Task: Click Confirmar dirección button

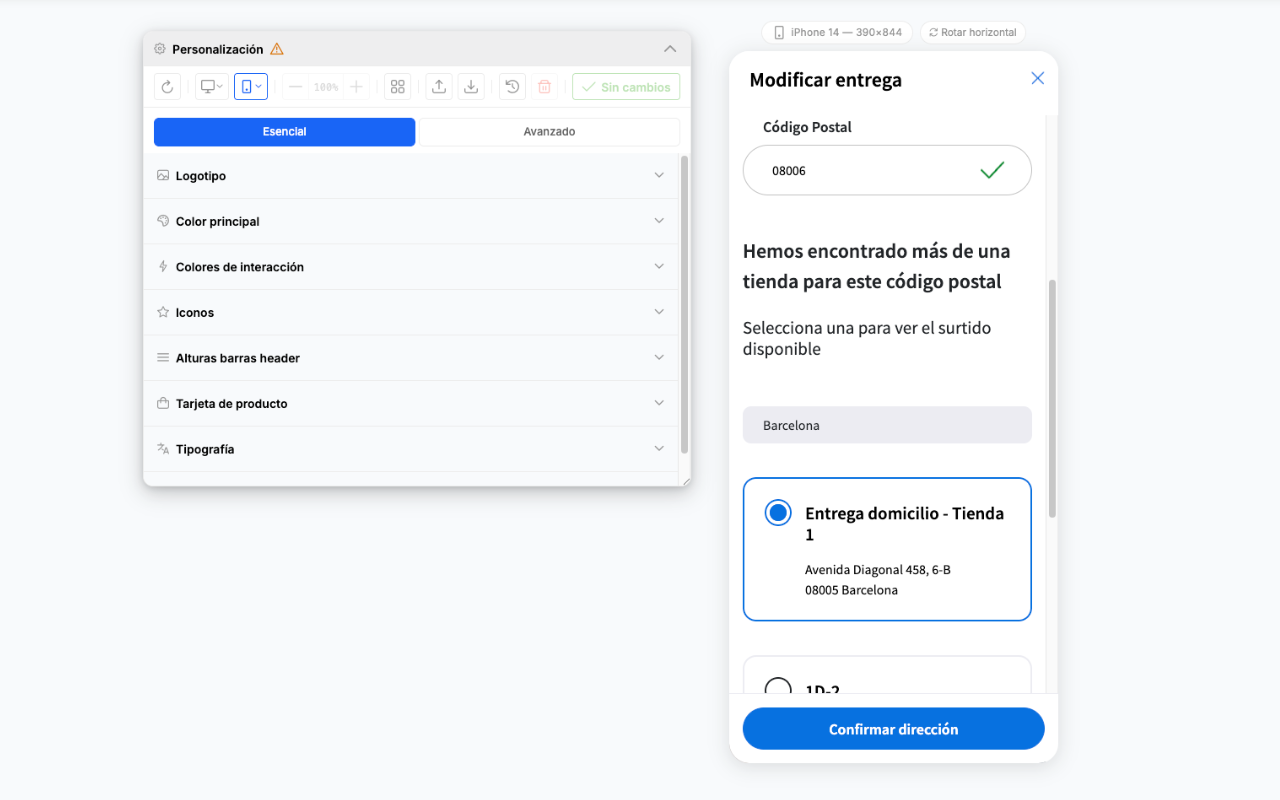Action: (893, 729)
